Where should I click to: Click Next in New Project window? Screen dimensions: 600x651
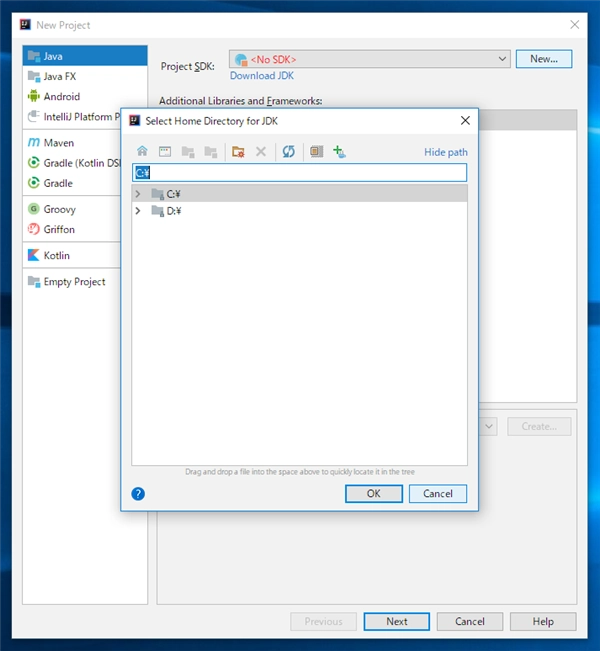pyautogui.click(x=397, y=622)
